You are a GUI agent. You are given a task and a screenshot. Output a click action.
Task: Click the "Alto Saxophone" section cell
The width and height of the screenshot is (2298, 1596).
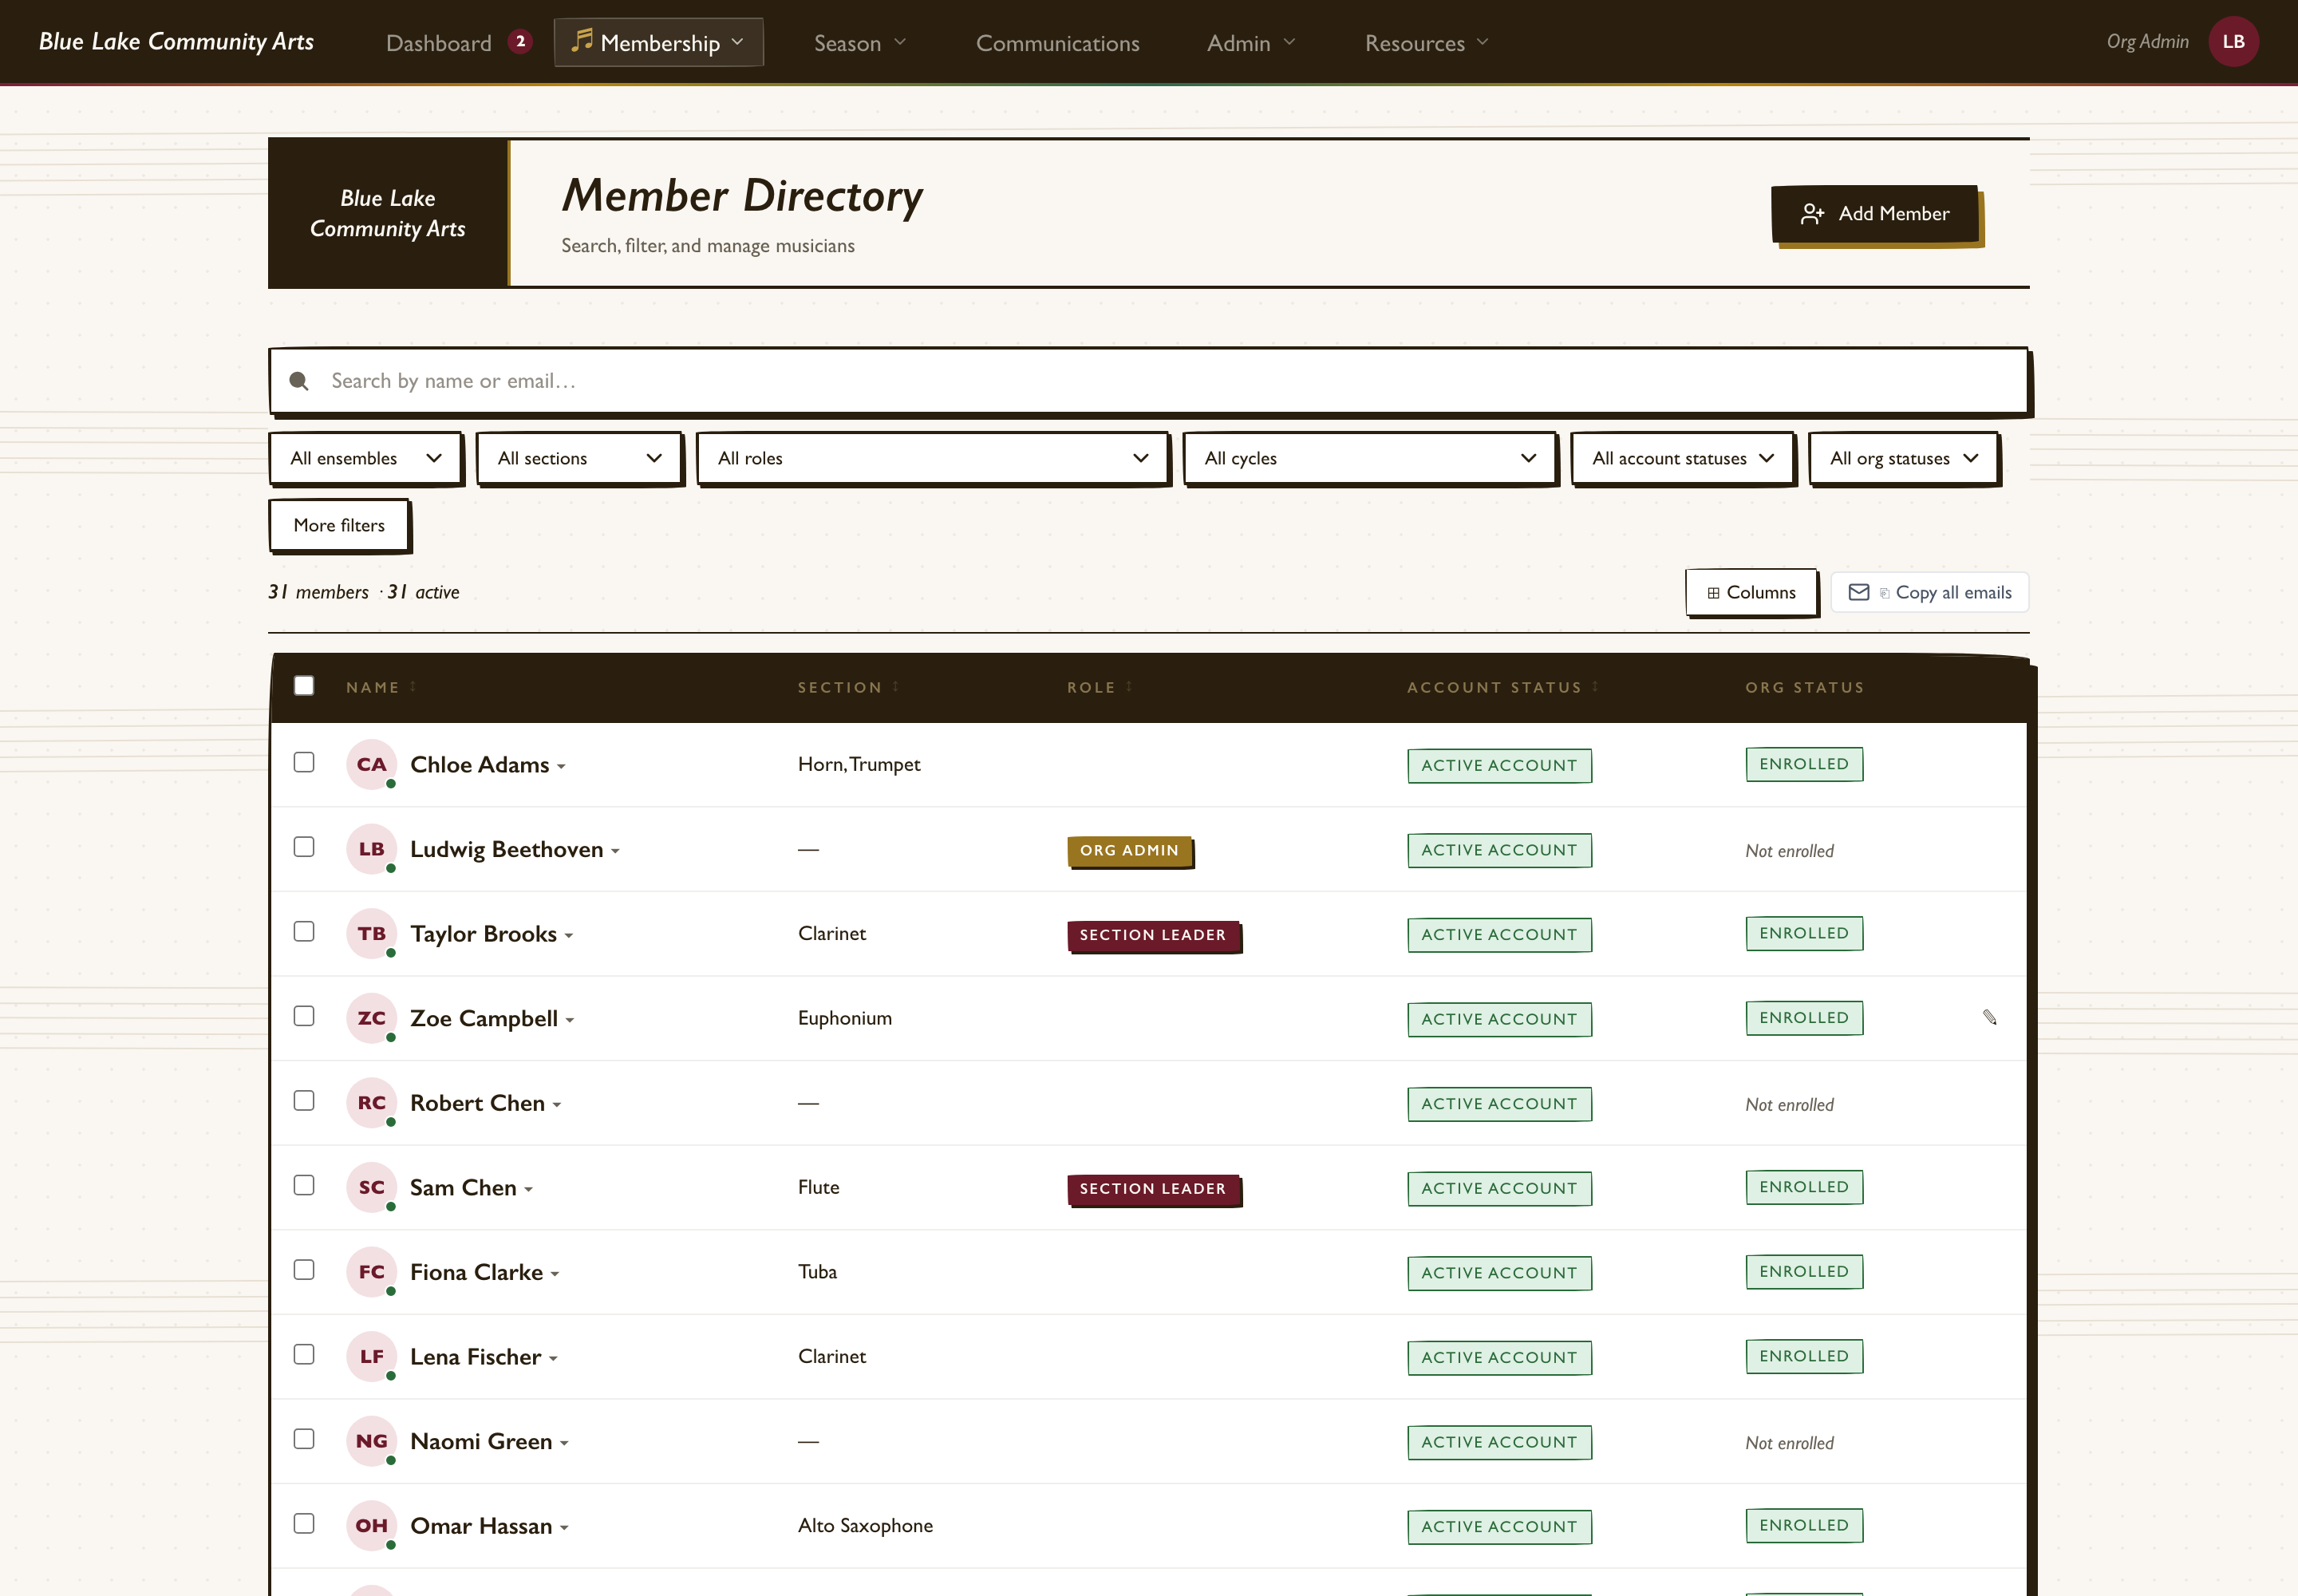(865, 1525)
